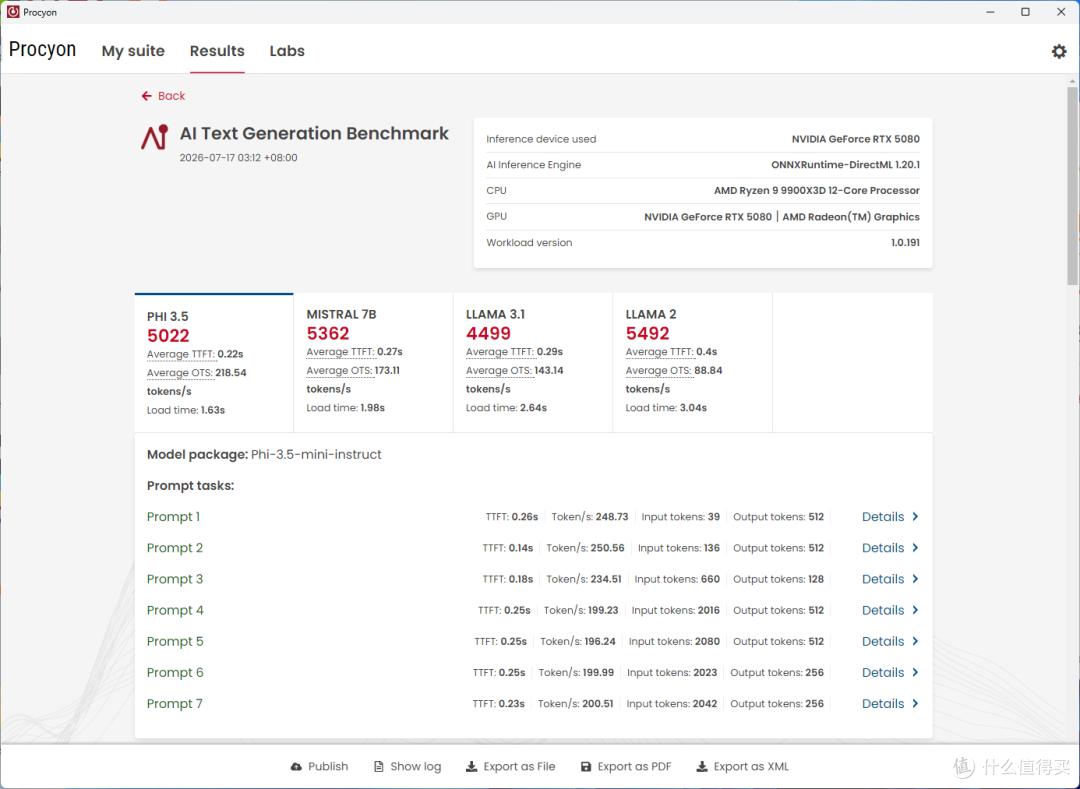Expand Prompt 6 details chevron
Viewport: 1080px width, 789px height.
(x=915, y=672)
